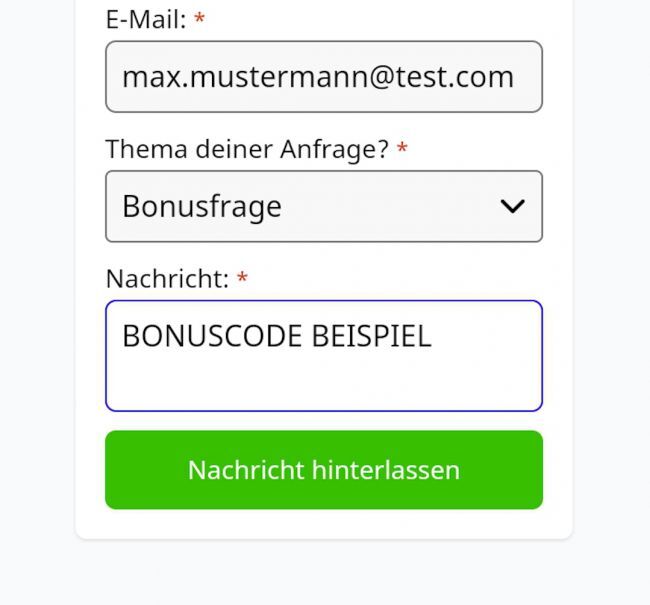
Task: Click the Nachricht label text
Action: 167,279
